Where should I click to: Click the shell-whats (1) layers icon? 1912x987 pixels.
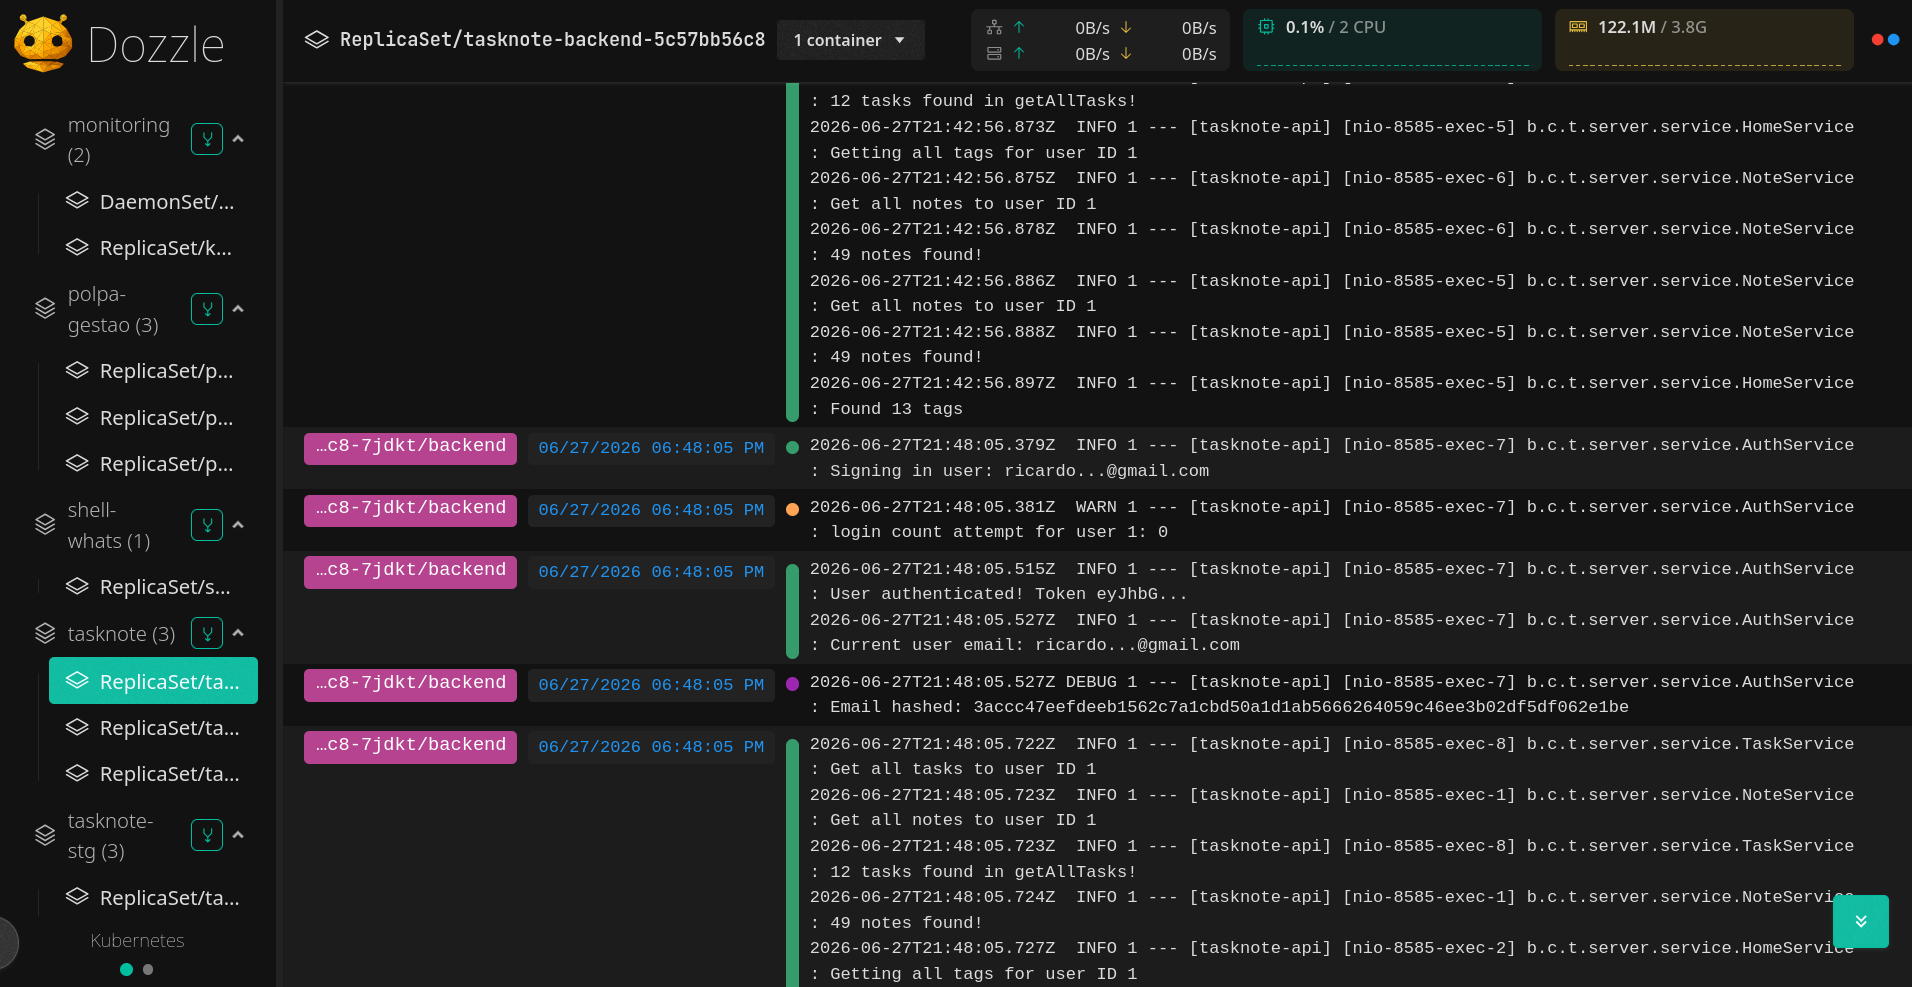[x=45, y=525]
